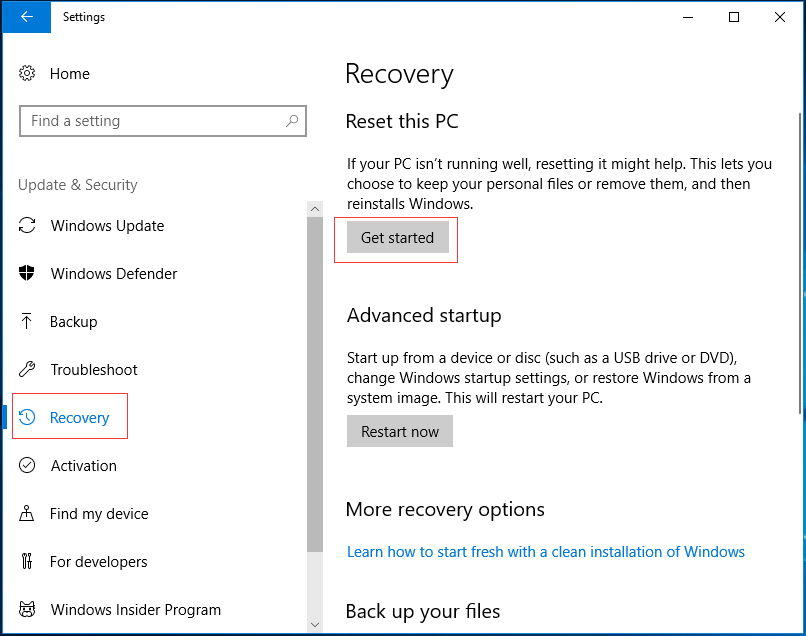Click the Restart now button
Image resolution: width=806 pixels, height=636 pixels.
pyautogui.click(x=400, y=431)
